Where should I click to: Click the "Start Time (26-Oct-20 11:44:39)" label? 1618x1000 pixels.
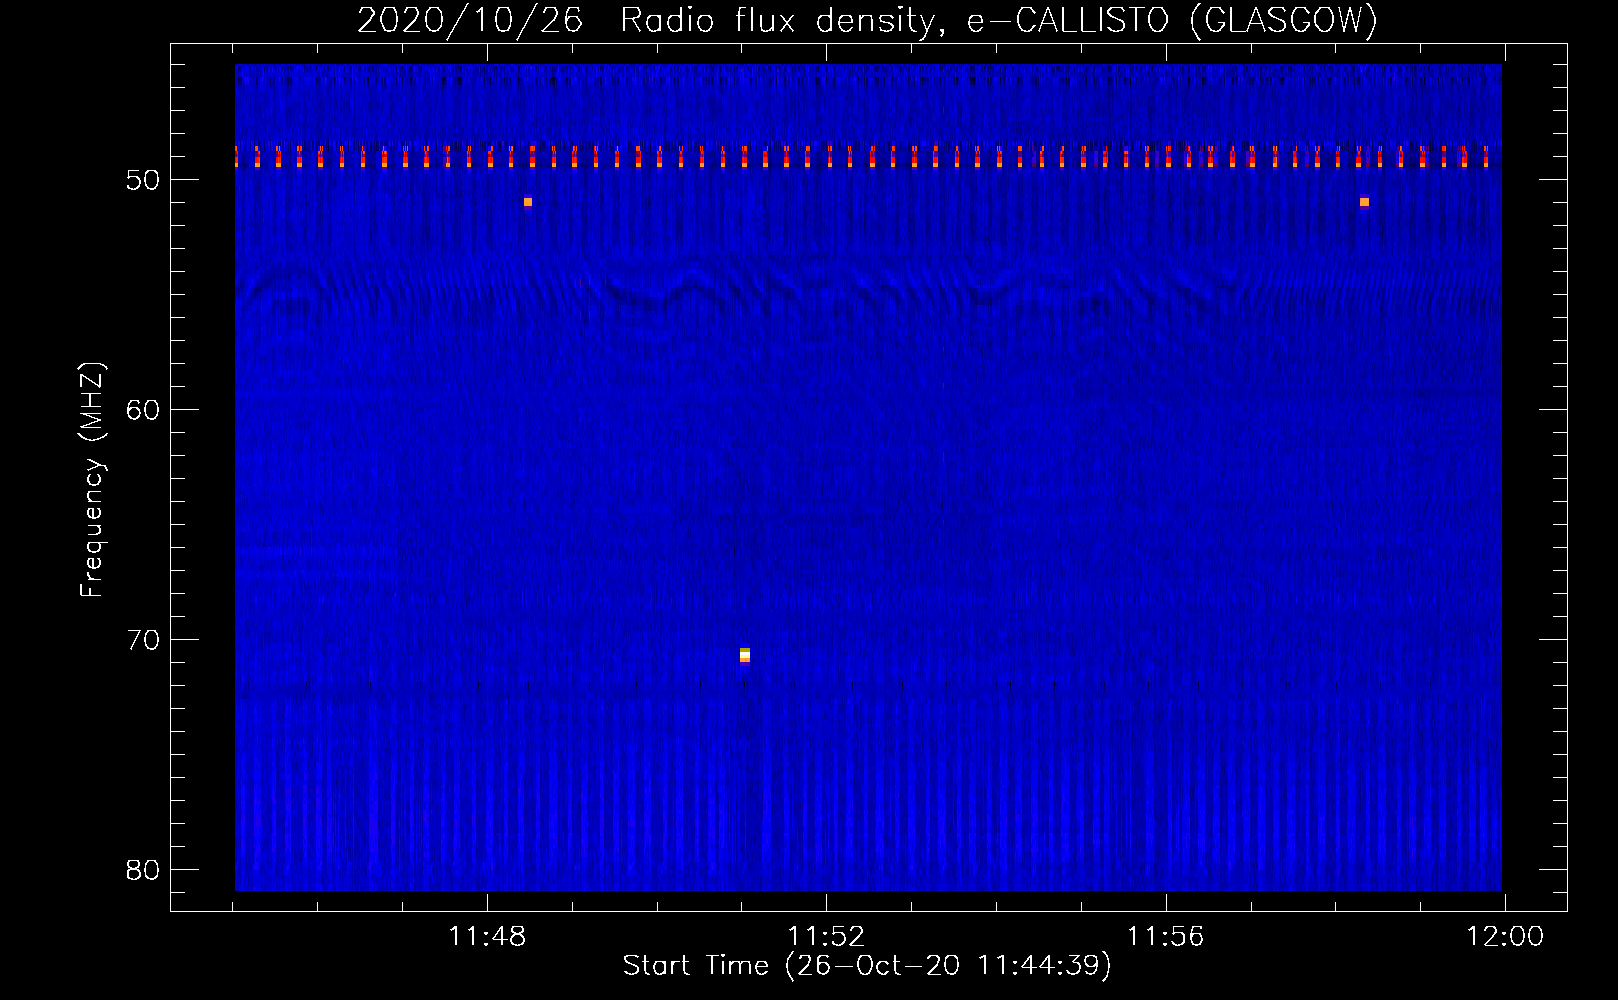[867, 965]
